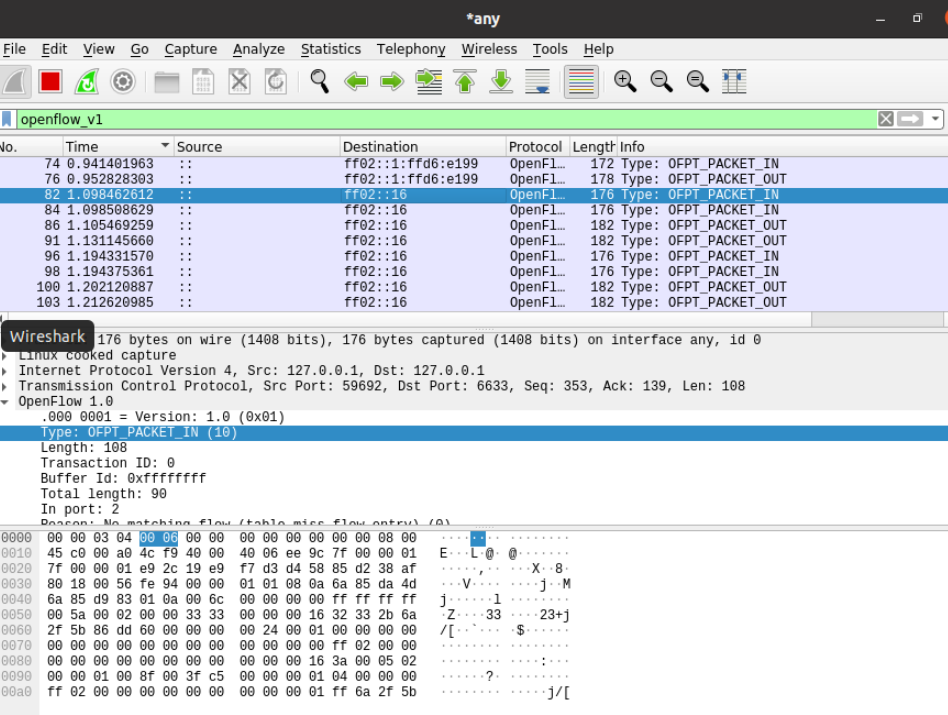Select Version: 1.0 (0x01) field

(x=474, y=417)
